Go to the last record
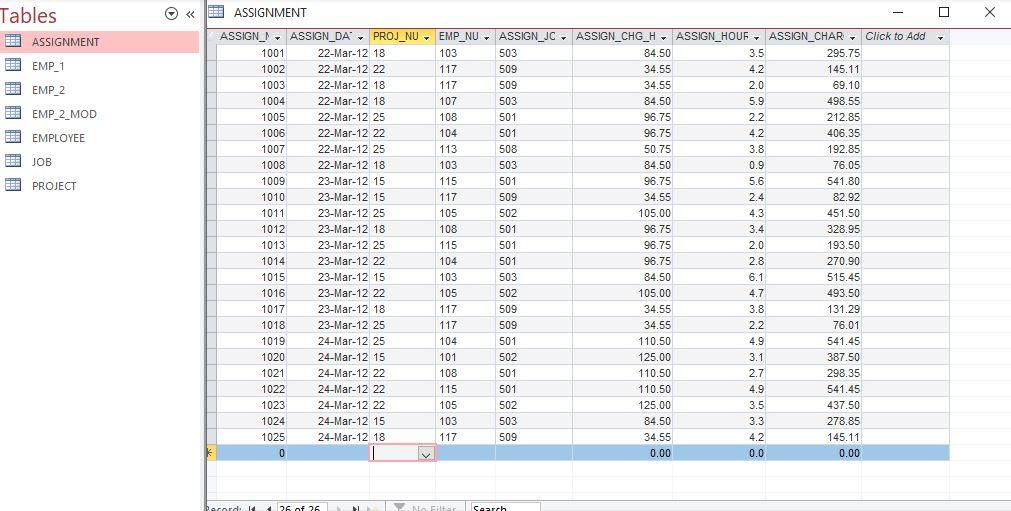 point(355,508)
